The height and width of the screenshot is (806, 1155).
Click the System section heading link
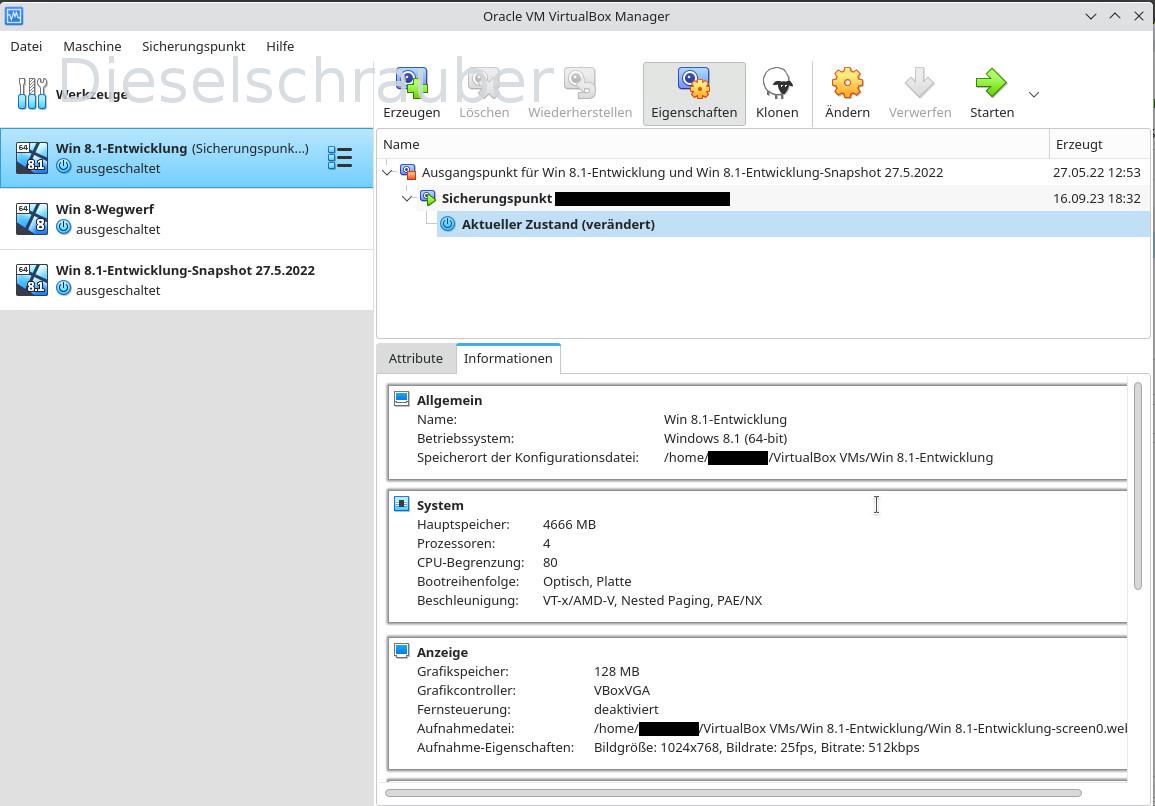[440, 505]
